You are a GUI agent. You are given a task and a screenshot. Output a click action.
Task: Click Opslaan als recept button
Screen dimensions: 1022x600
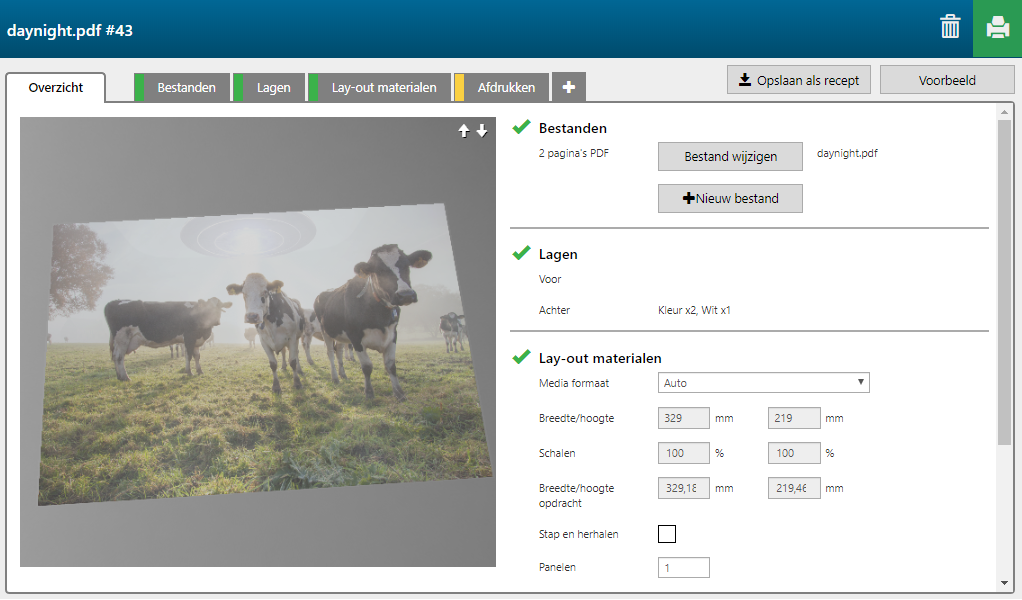coord(799,80)
